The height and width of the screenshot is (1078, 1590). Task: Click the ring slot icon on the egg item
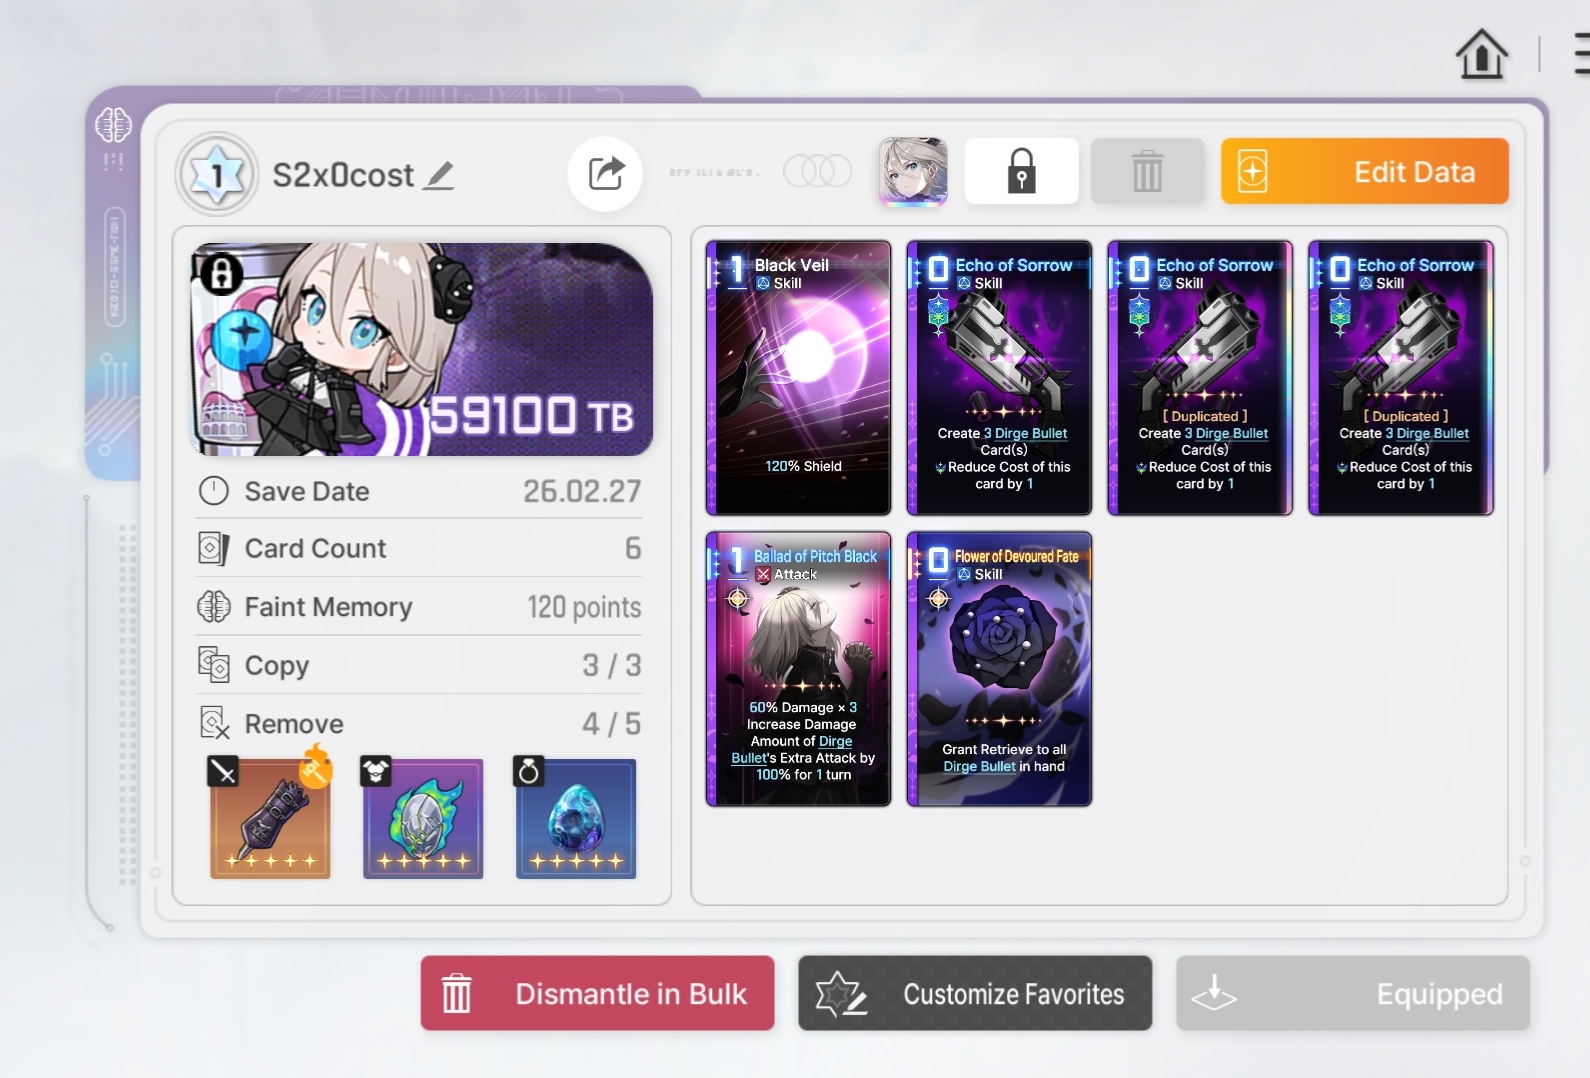pyautogui.click(x=529, y=772)
